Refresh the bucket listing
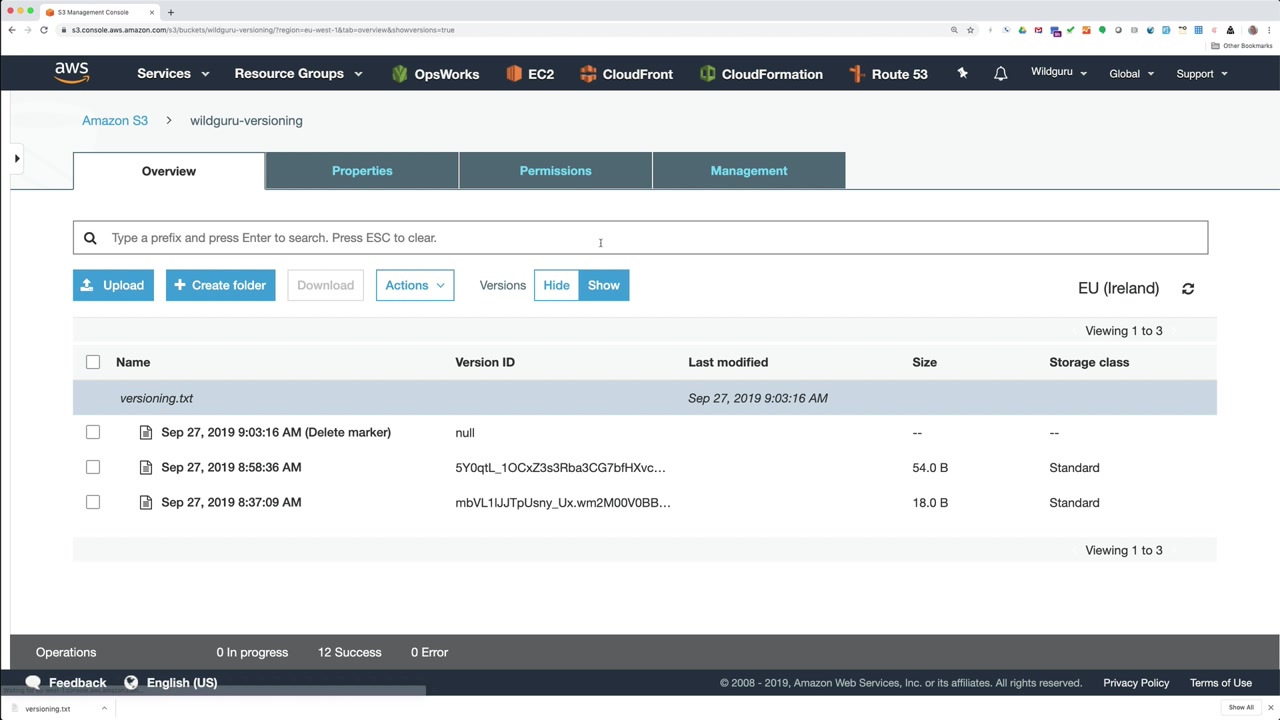Screen dimensions: 1280x720 click(1188, 288)
